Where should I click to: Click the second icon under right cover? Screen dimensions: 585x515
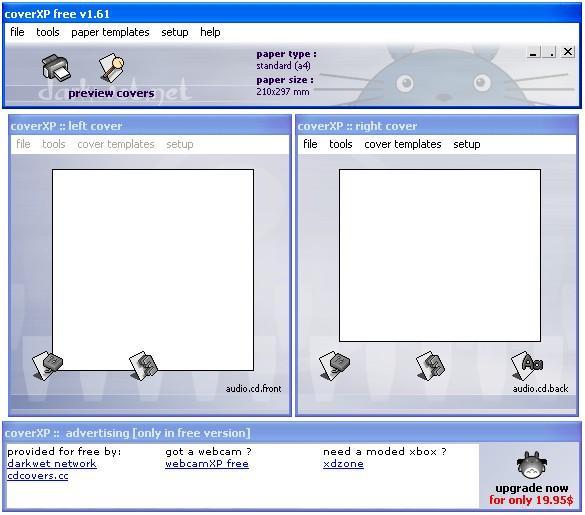(x=430, y=365)
